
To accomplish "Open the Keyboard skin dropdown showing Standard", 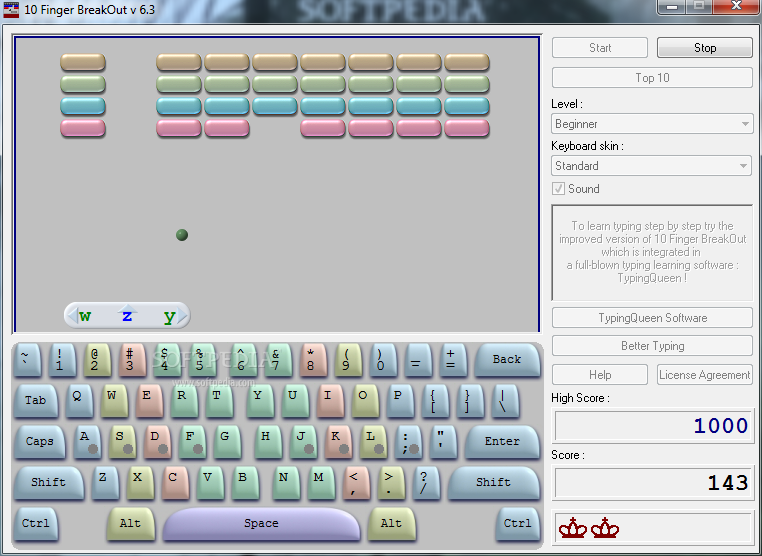I will (x=651, y=166).
